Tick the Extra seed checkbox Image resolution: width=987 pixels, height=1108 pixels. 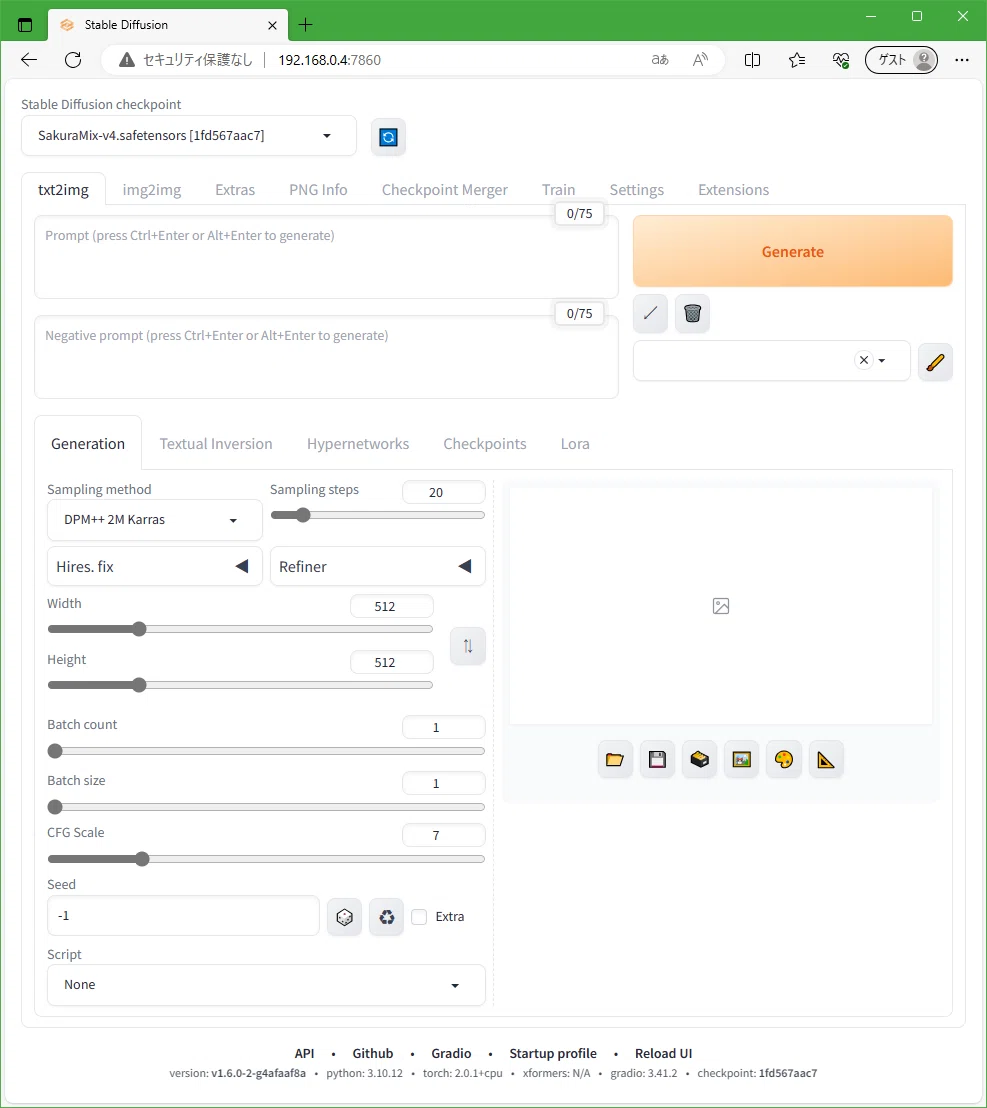419,917
